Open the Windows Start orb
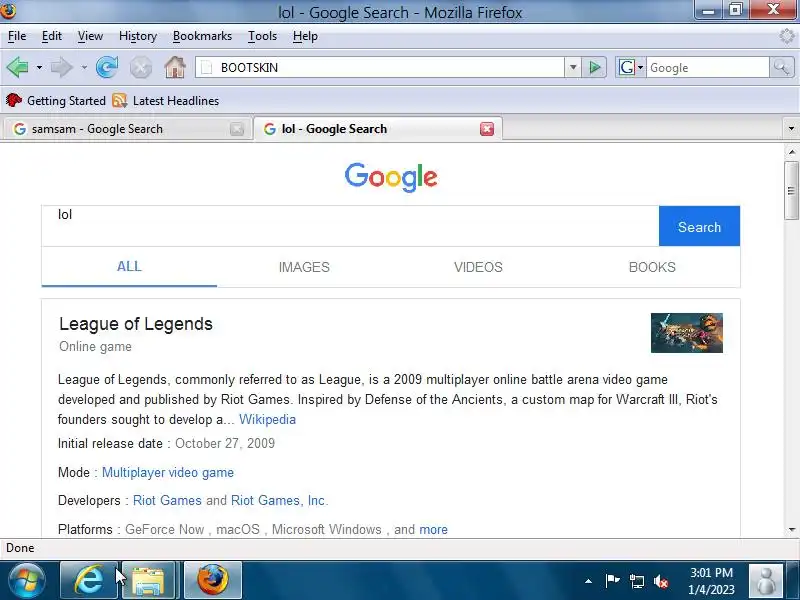This screenshot has width=800, height=600. 26,581
